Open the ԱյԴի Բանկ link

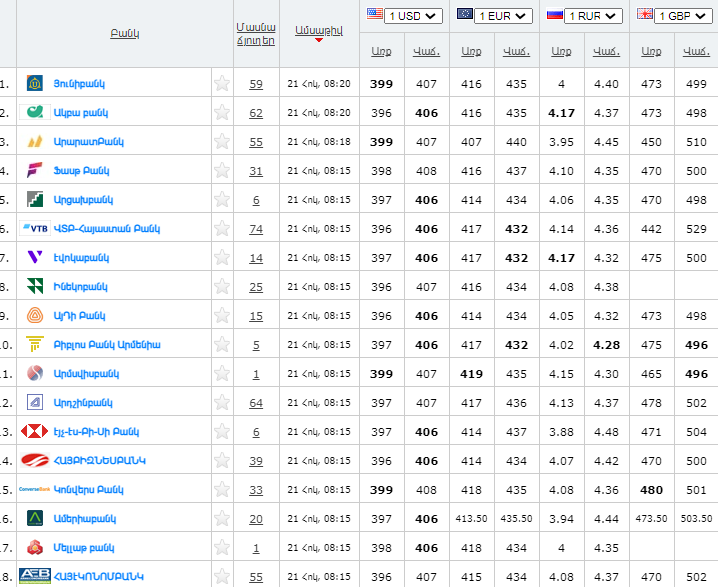point(80,316)
